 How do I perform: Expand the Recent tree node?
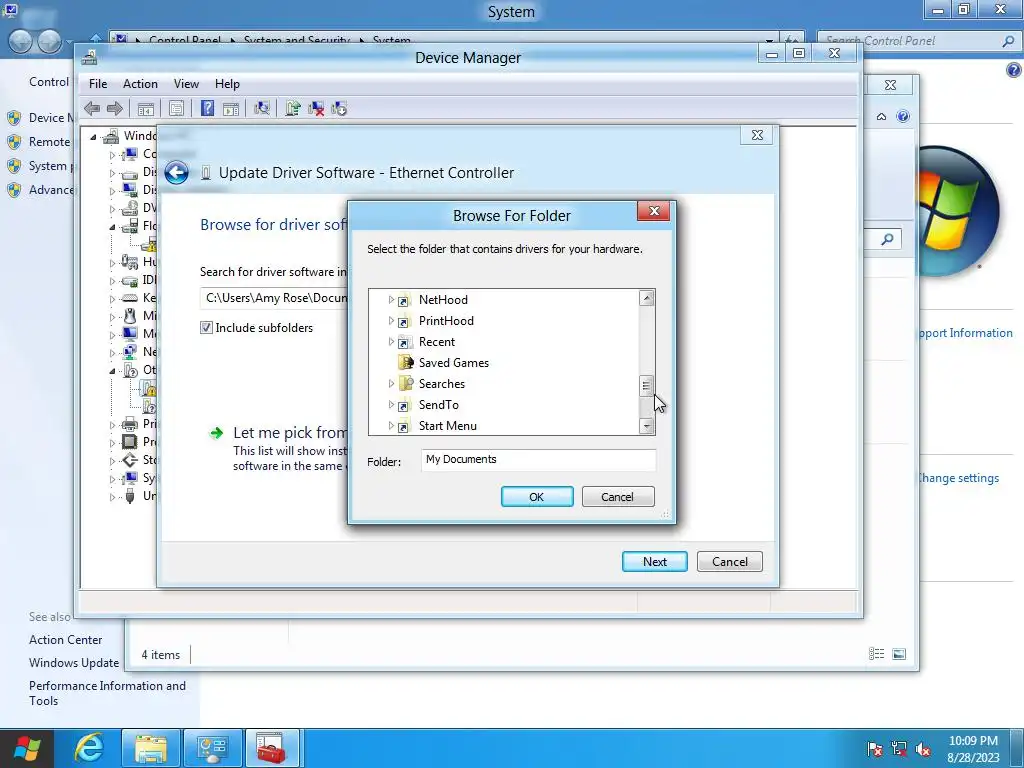point(391,342)
